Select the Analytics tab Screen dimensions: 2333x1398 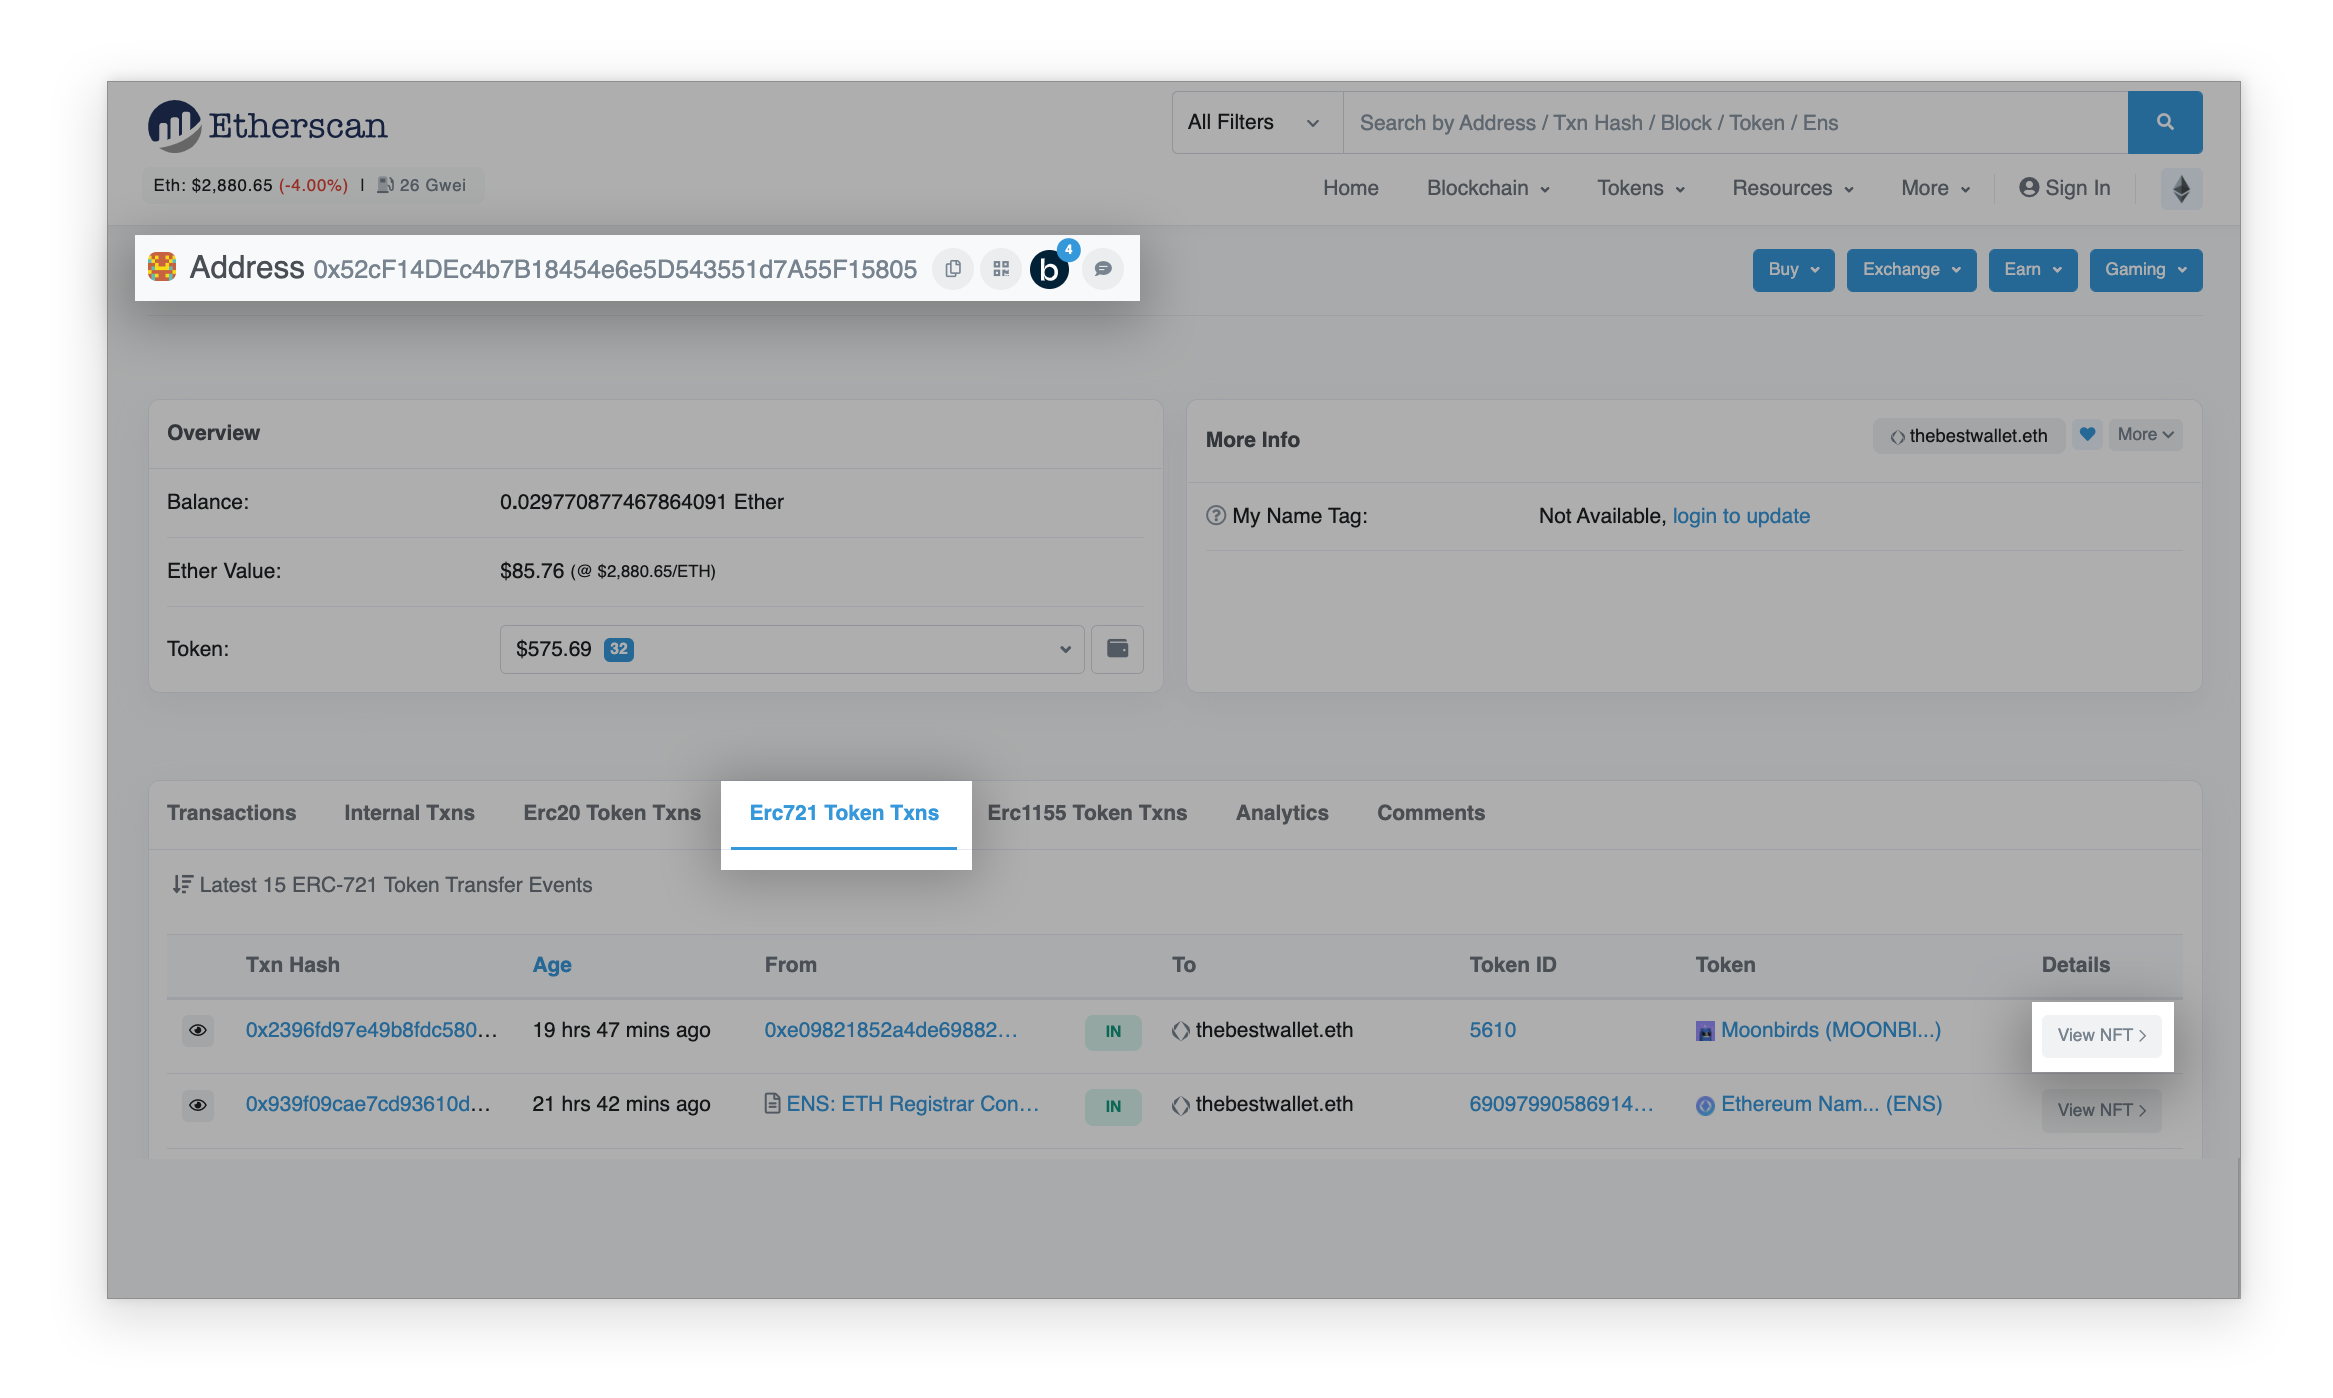coord(1281,812)
